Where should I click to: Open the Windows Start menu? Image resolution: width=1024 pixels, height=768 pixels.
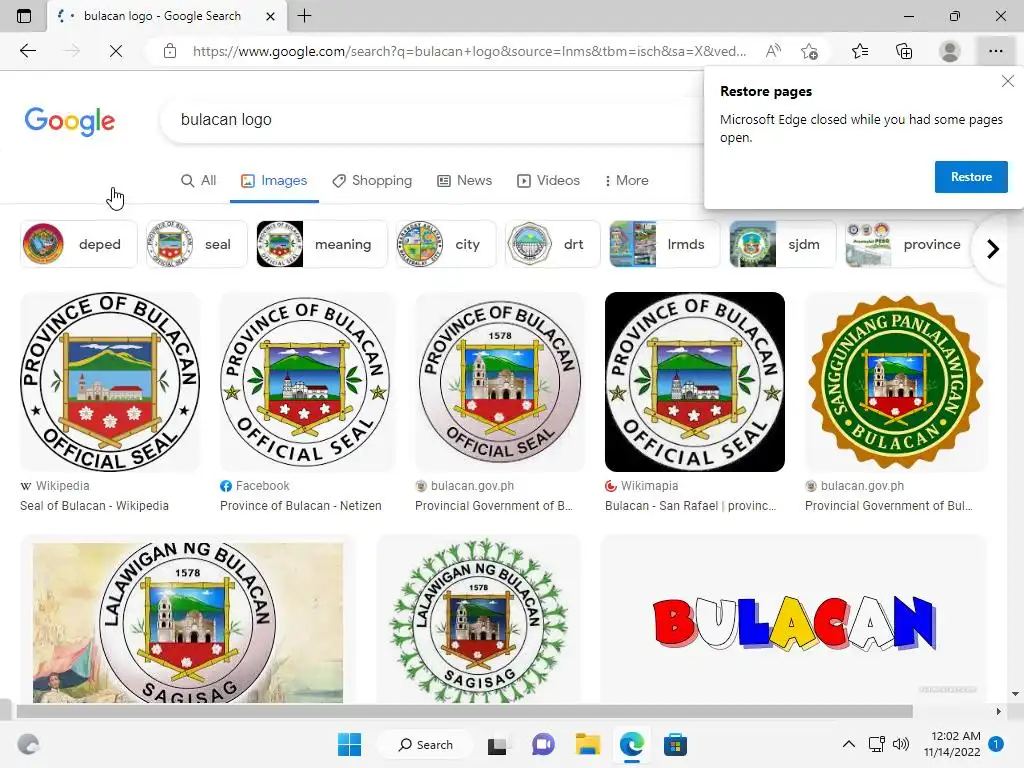(349, 744)
